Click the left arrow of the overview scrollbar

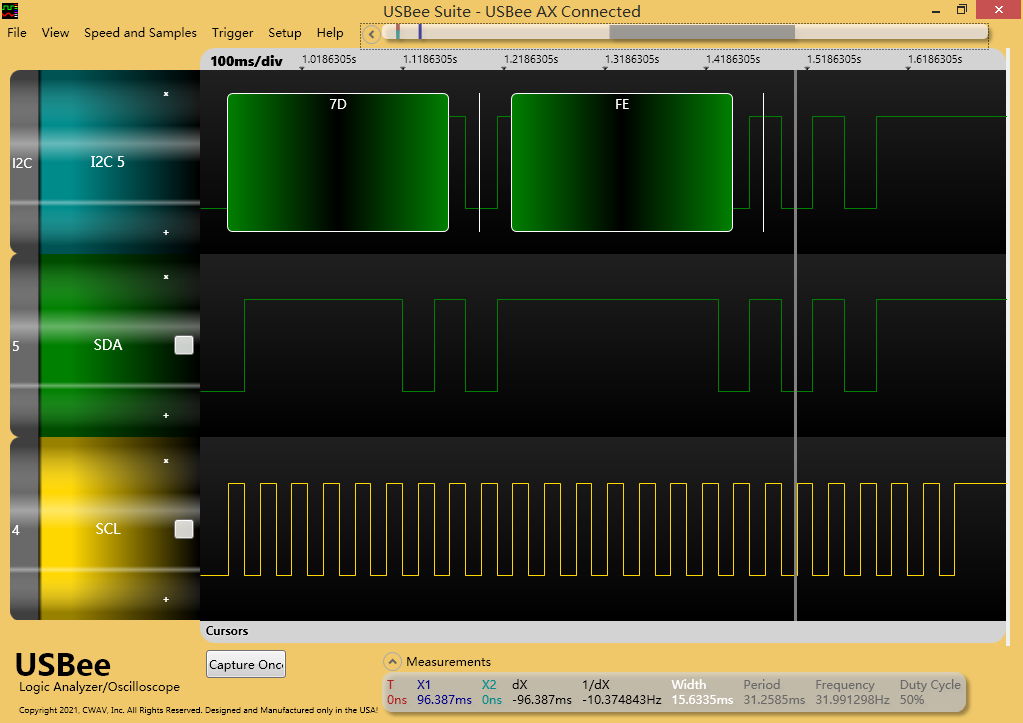(x=371, y=34)
